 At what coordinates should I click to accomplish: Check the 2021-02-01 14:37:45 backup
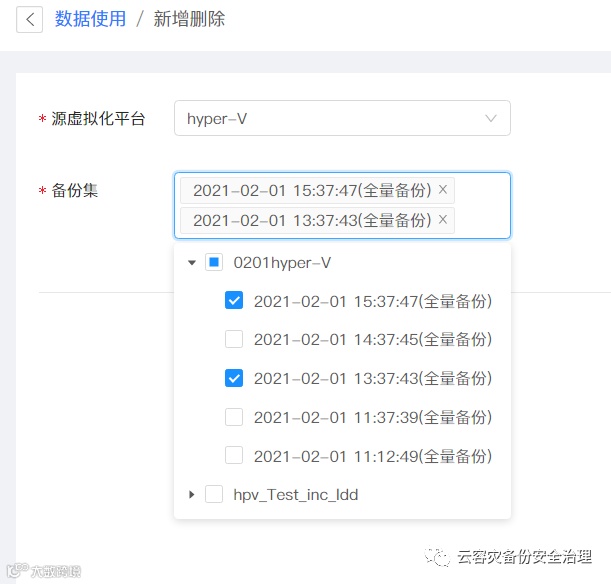click(234, 339)
